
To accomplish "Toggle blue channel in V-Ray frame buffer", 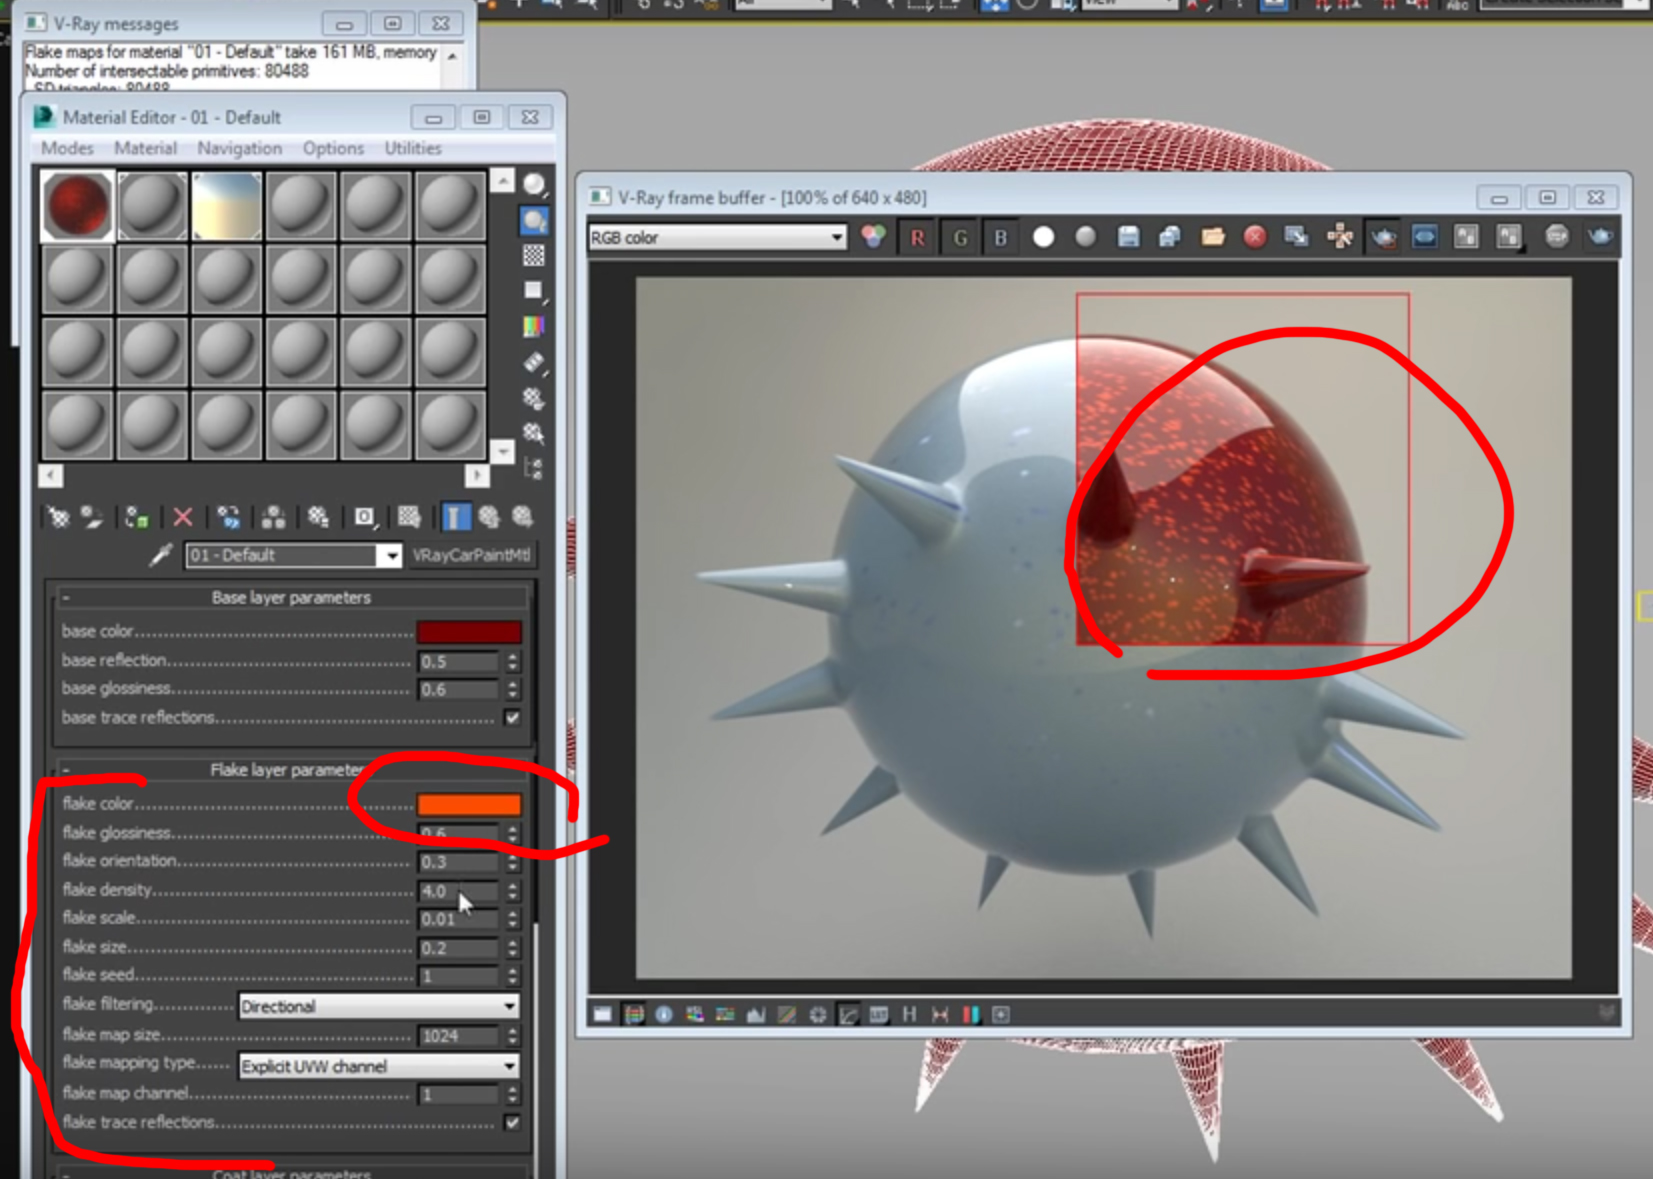I will click(1001, 238).
